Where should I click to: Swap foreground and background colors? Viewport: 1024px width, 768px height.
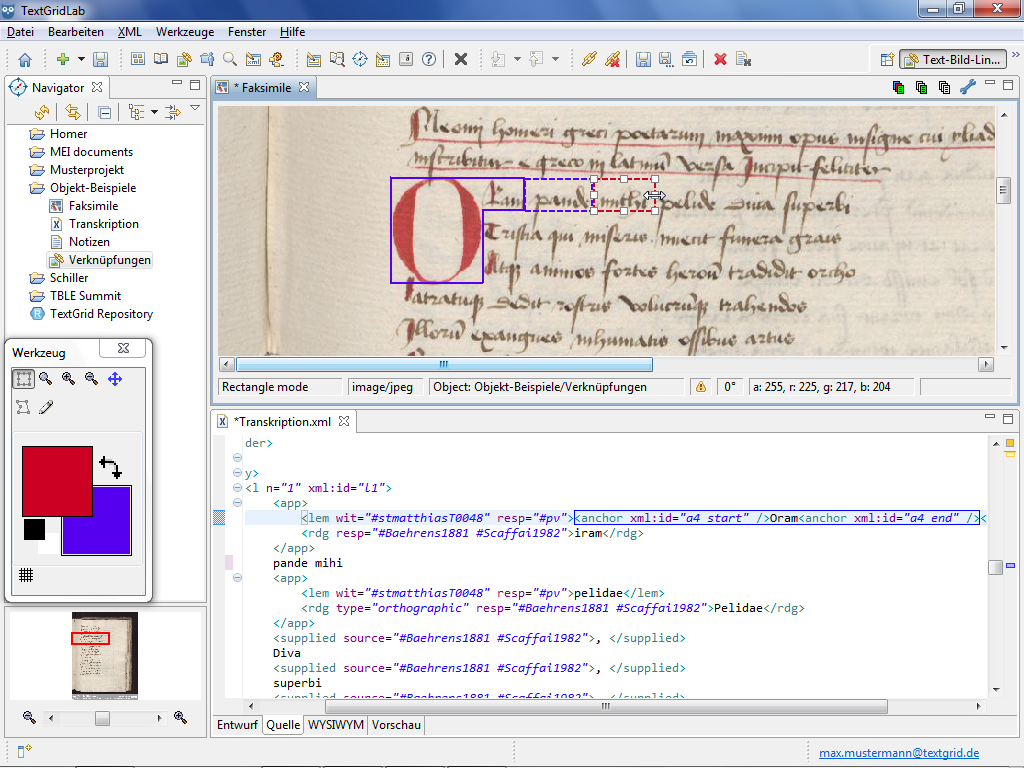point(110,467)
